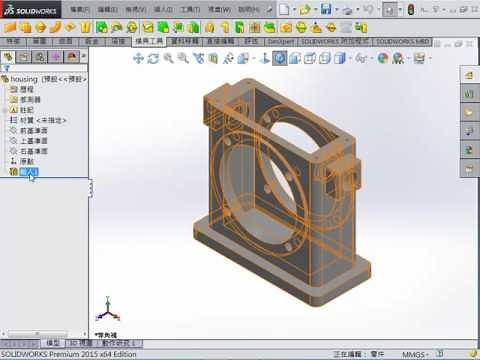Image resolution: width=480 pixels, height=360 pixels.
Task: Choose the Shaded With Edges display cube
Action: [340, 58]
